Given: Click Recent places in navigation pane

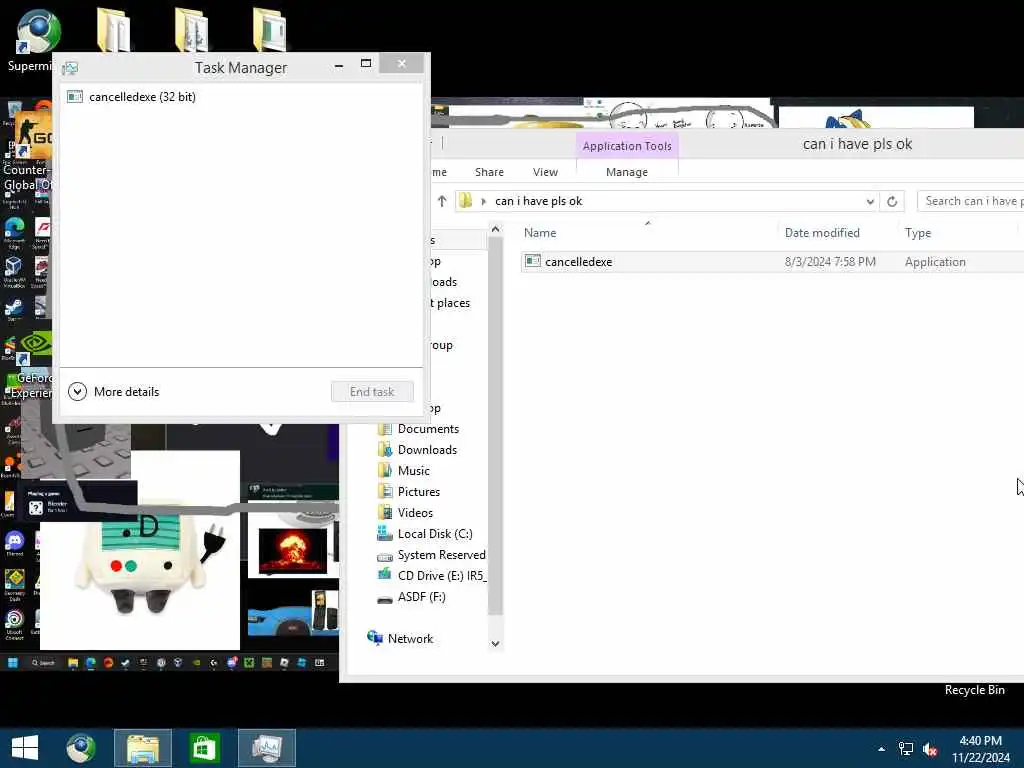Looking at the screenshot, I should [x=451, y=303].
